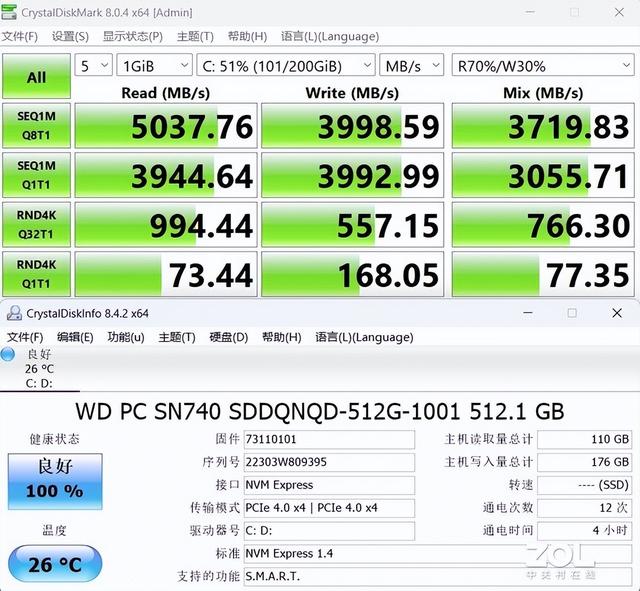Click the firmware field 73110101
The width and height of the screenshot is (640, 591).
(329, 439)
